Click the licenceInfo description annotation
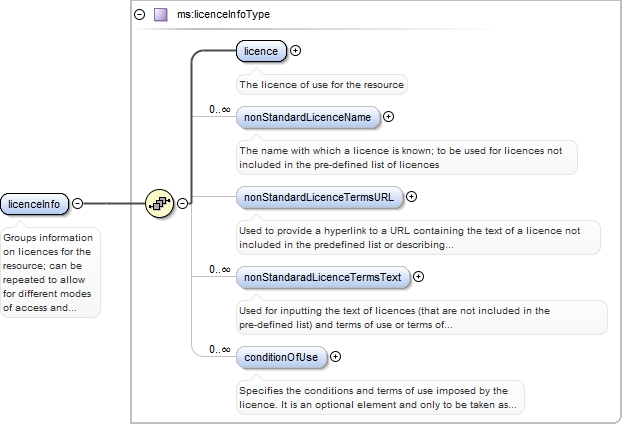This screenshot has width=623, height=425. (x=49, y=273)
